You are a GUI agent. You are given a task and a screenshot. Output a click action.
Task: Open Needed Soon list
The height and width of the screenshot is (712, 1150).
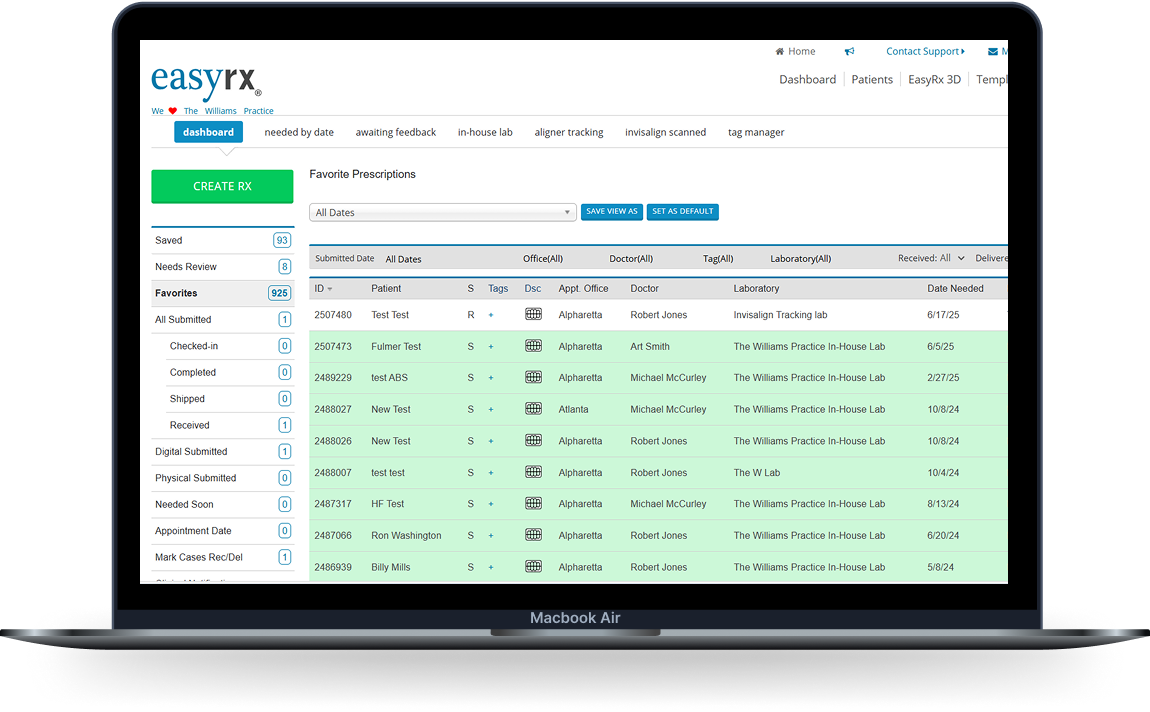[x=222, y=504]
